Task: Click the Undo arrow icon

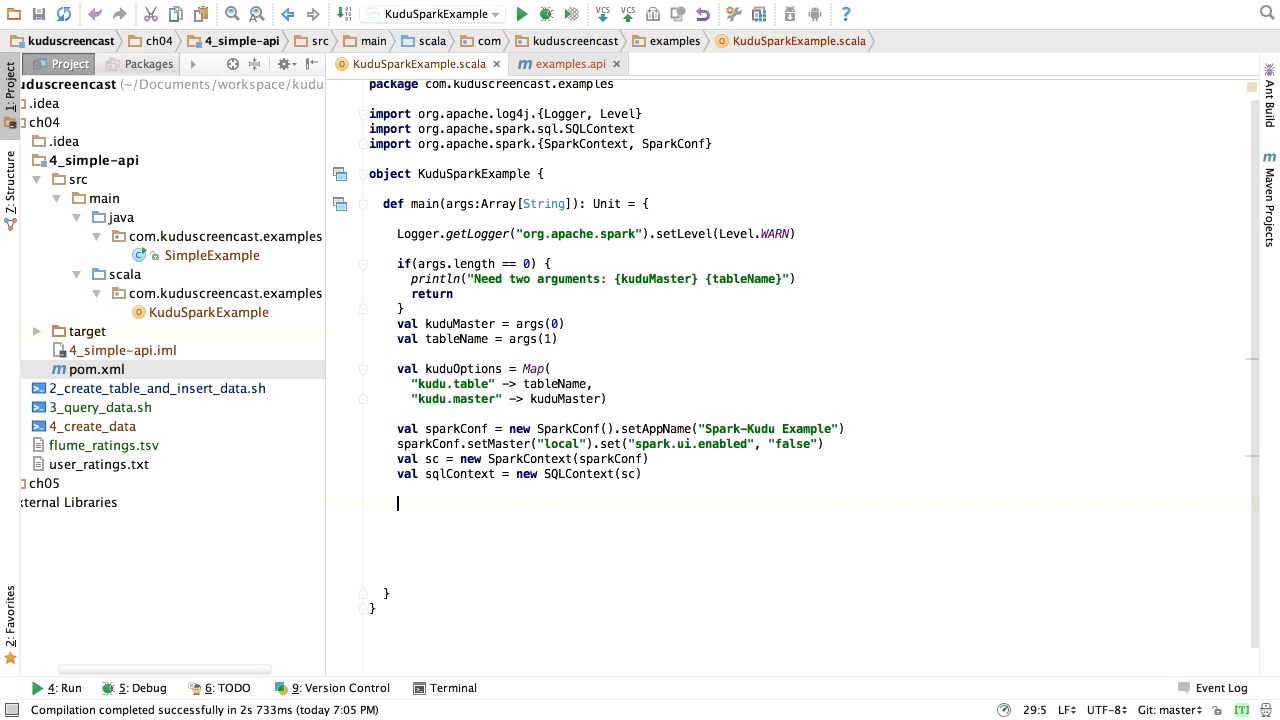Action: 95,14
